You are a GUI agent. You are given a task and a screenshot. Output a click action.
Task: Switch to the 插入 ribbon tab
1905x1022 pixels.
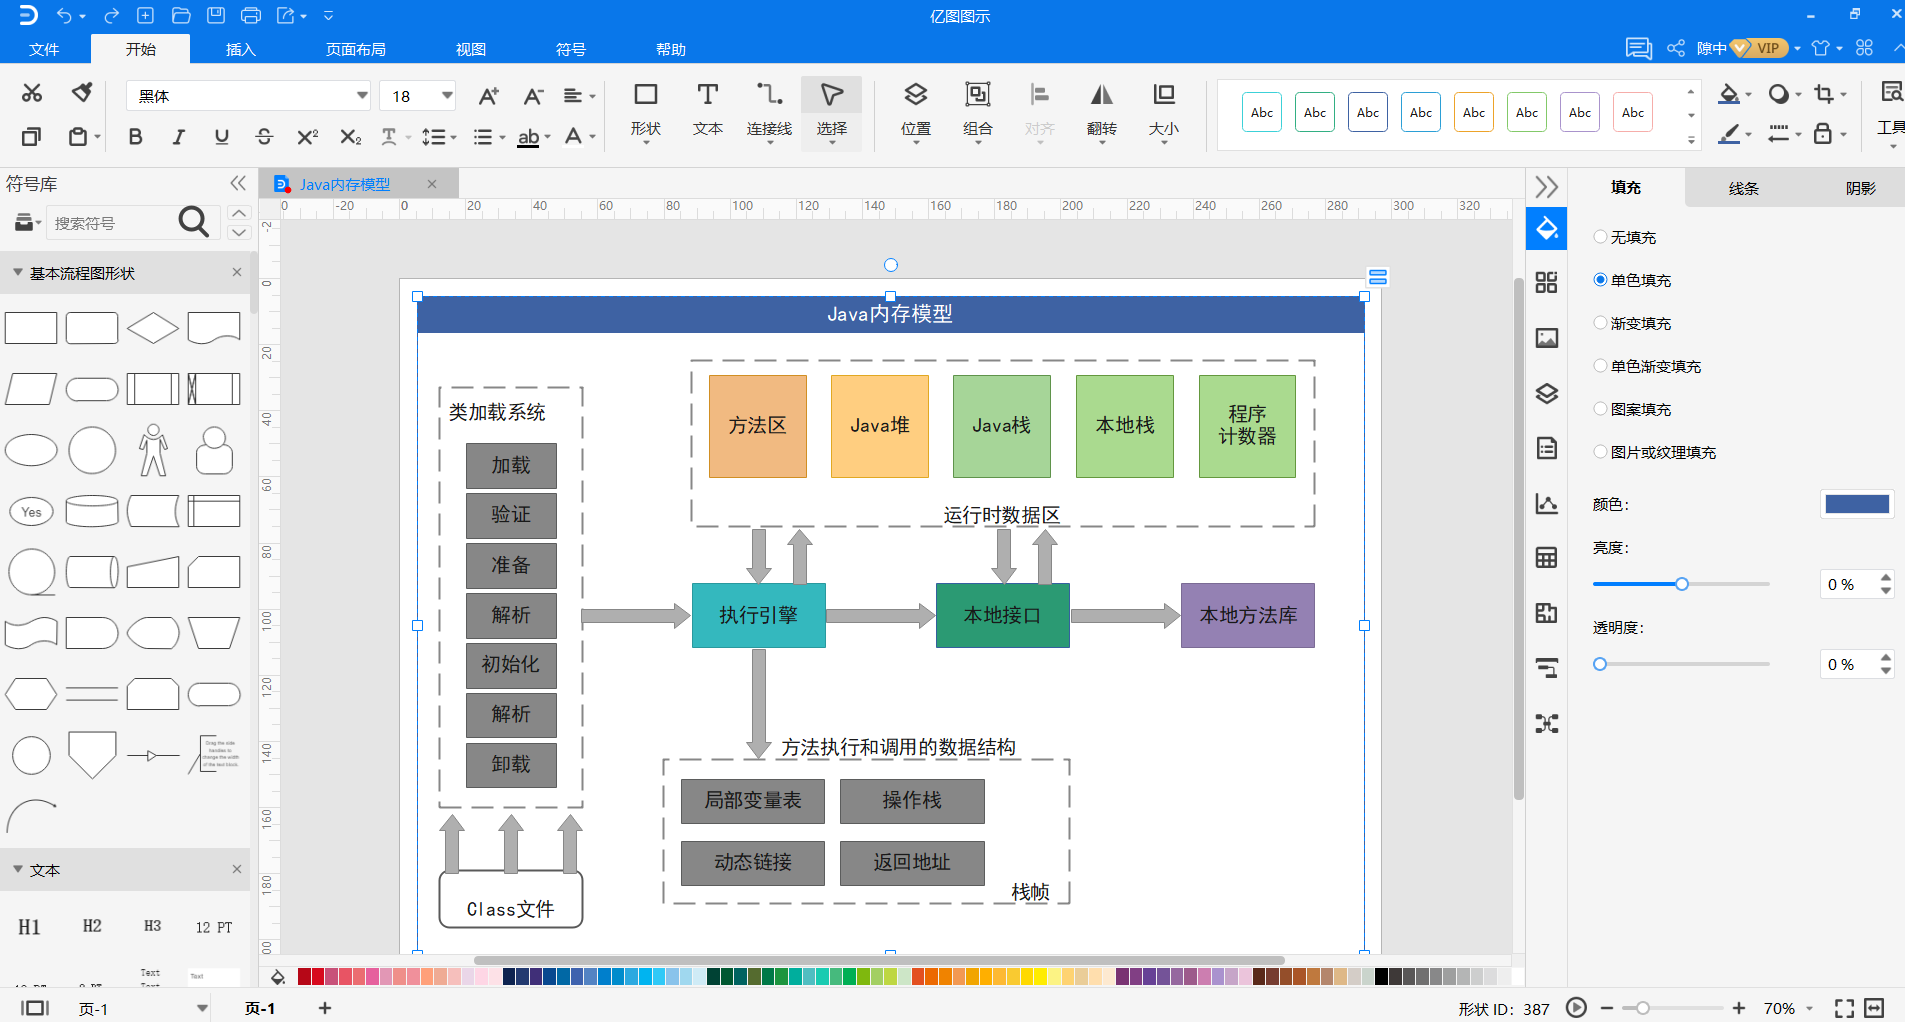pos(240,49)
